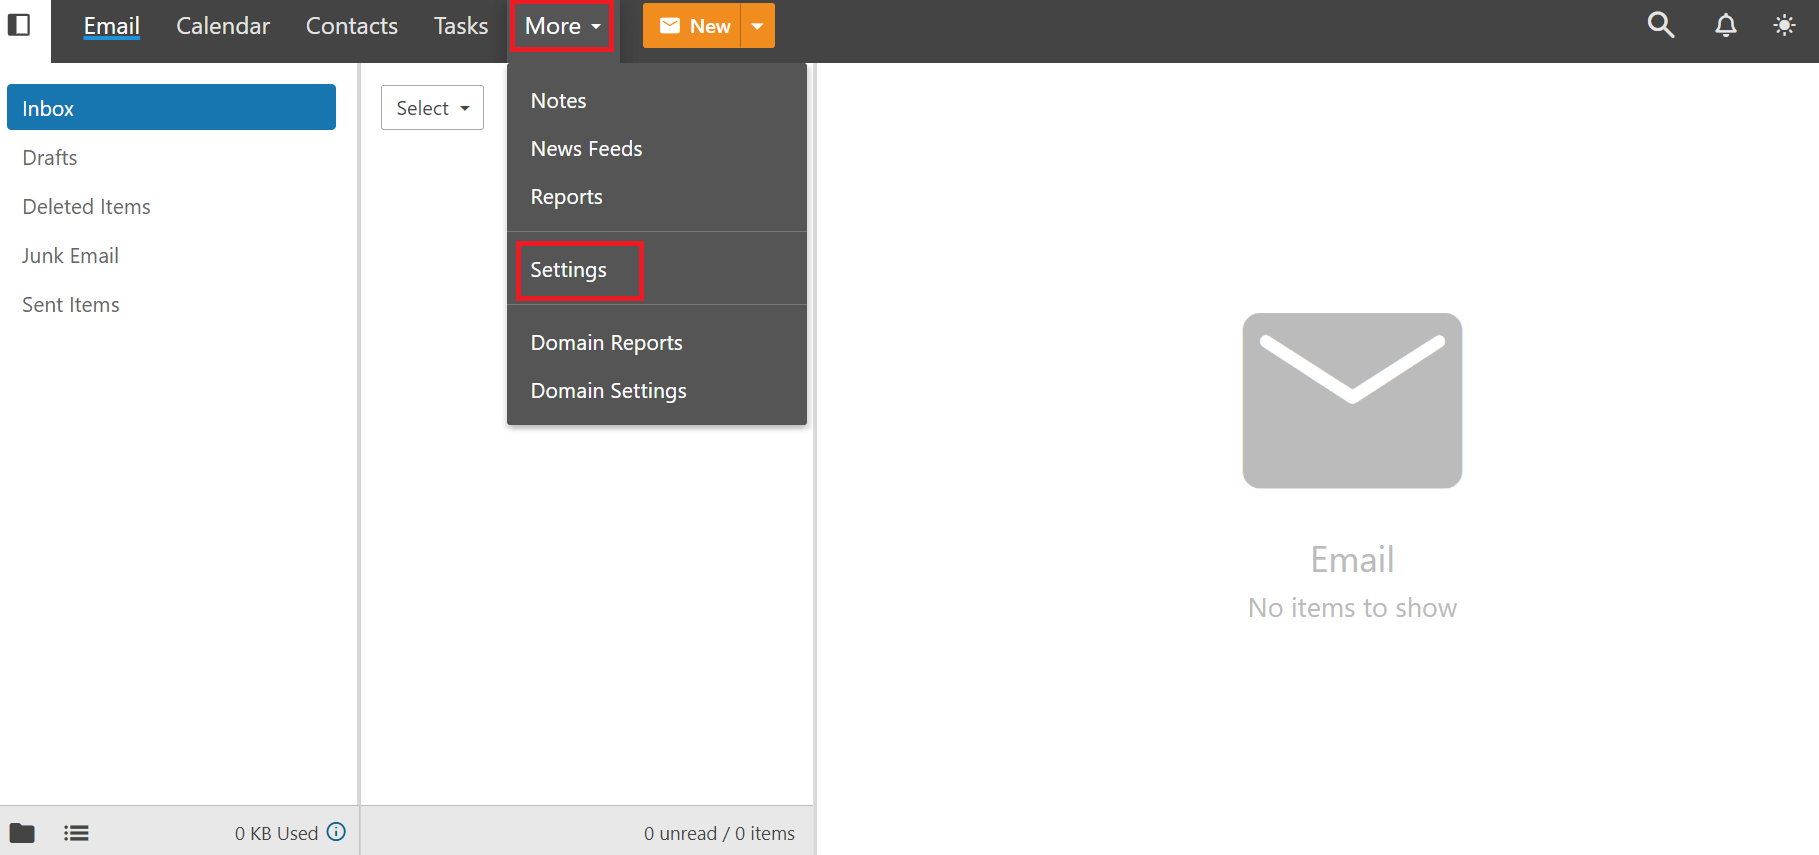Open the Sent Items folder
This screenshot has width=1819, height=855.
tap(71, 305)
